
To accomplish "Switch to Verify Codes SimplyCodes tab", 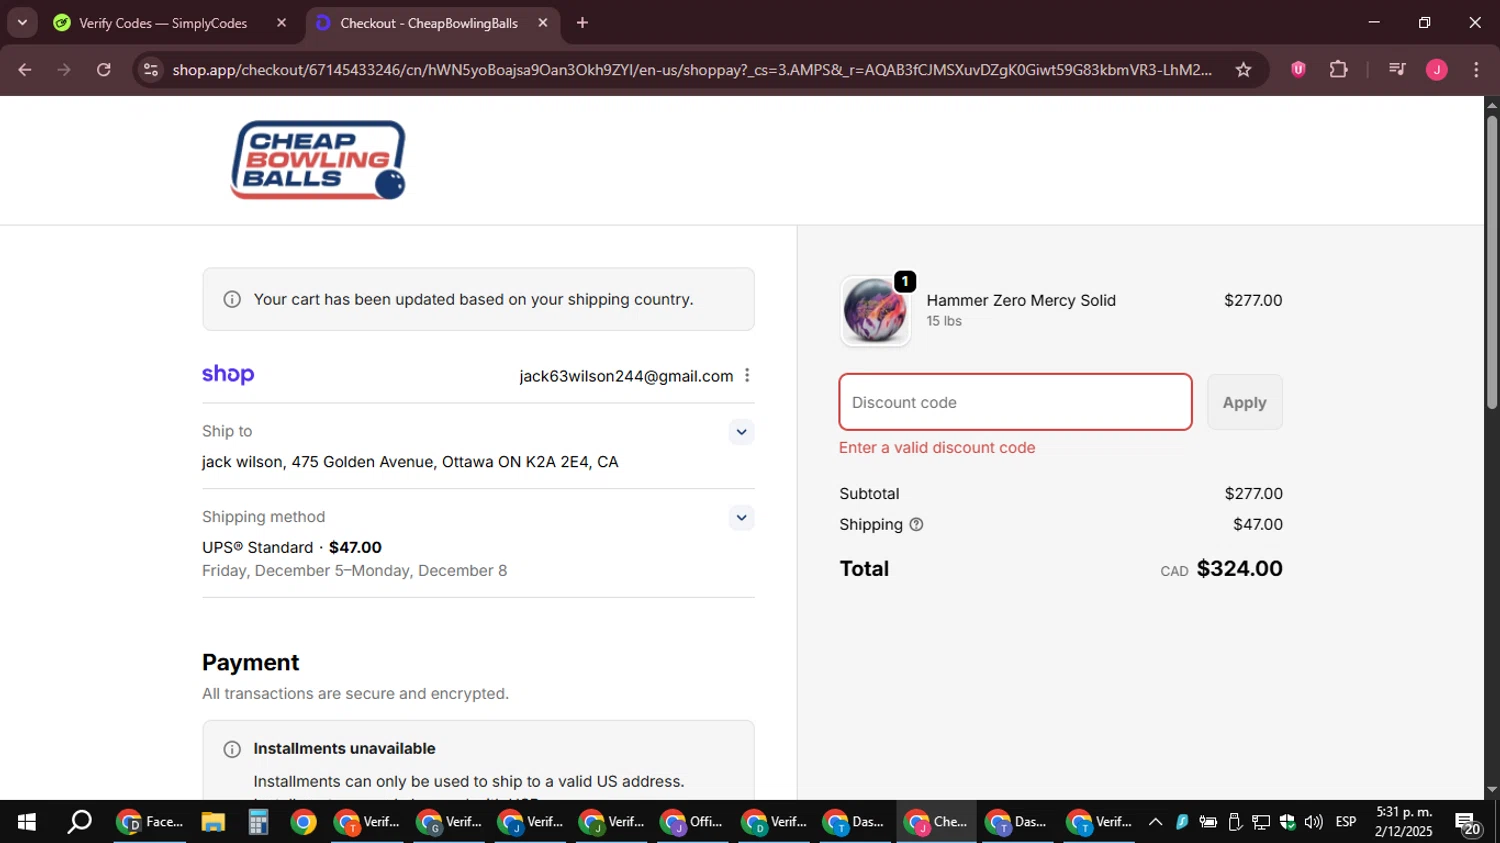I will coord(162,23).
